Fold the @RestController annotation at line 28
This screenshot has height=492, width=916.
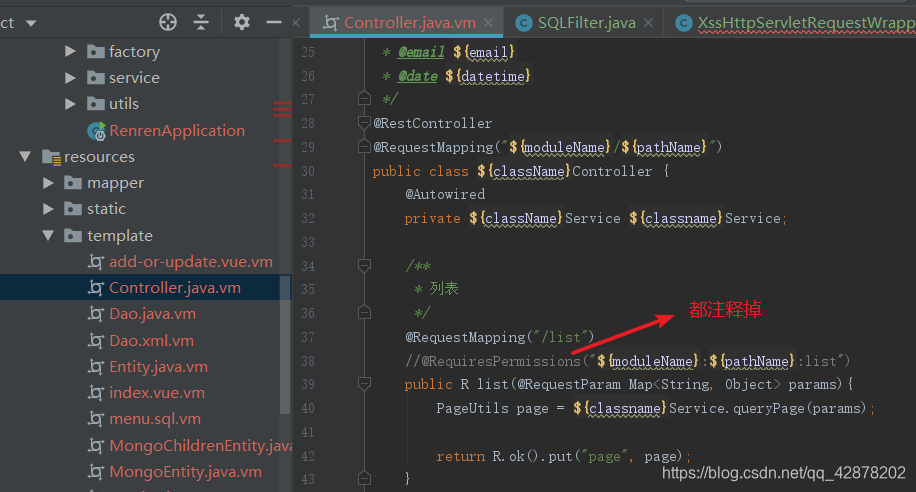coord(365,122)
